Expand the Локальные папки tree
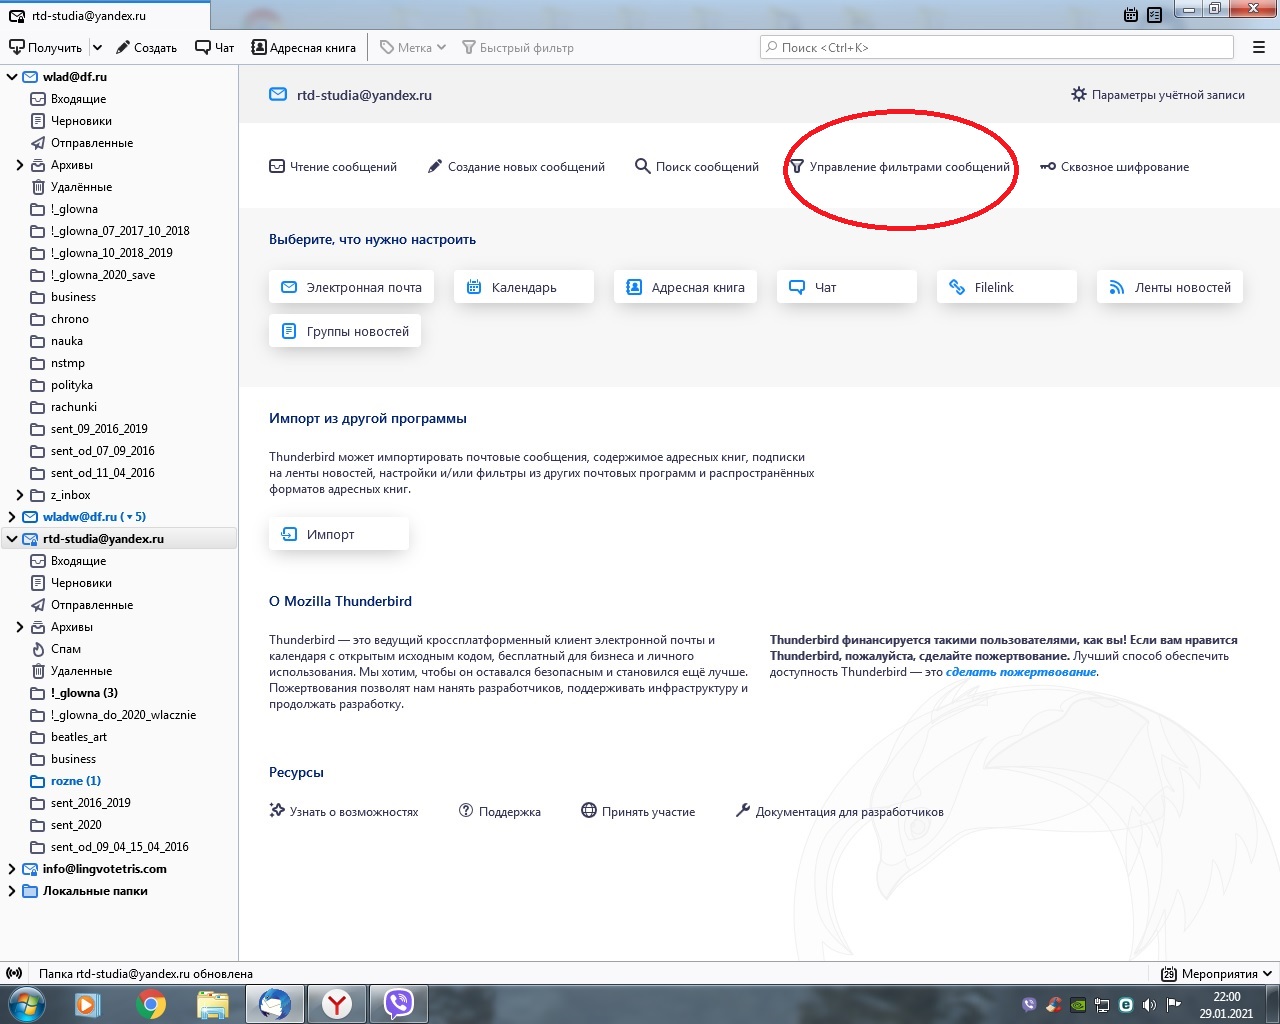 click(x=12, y=891)
